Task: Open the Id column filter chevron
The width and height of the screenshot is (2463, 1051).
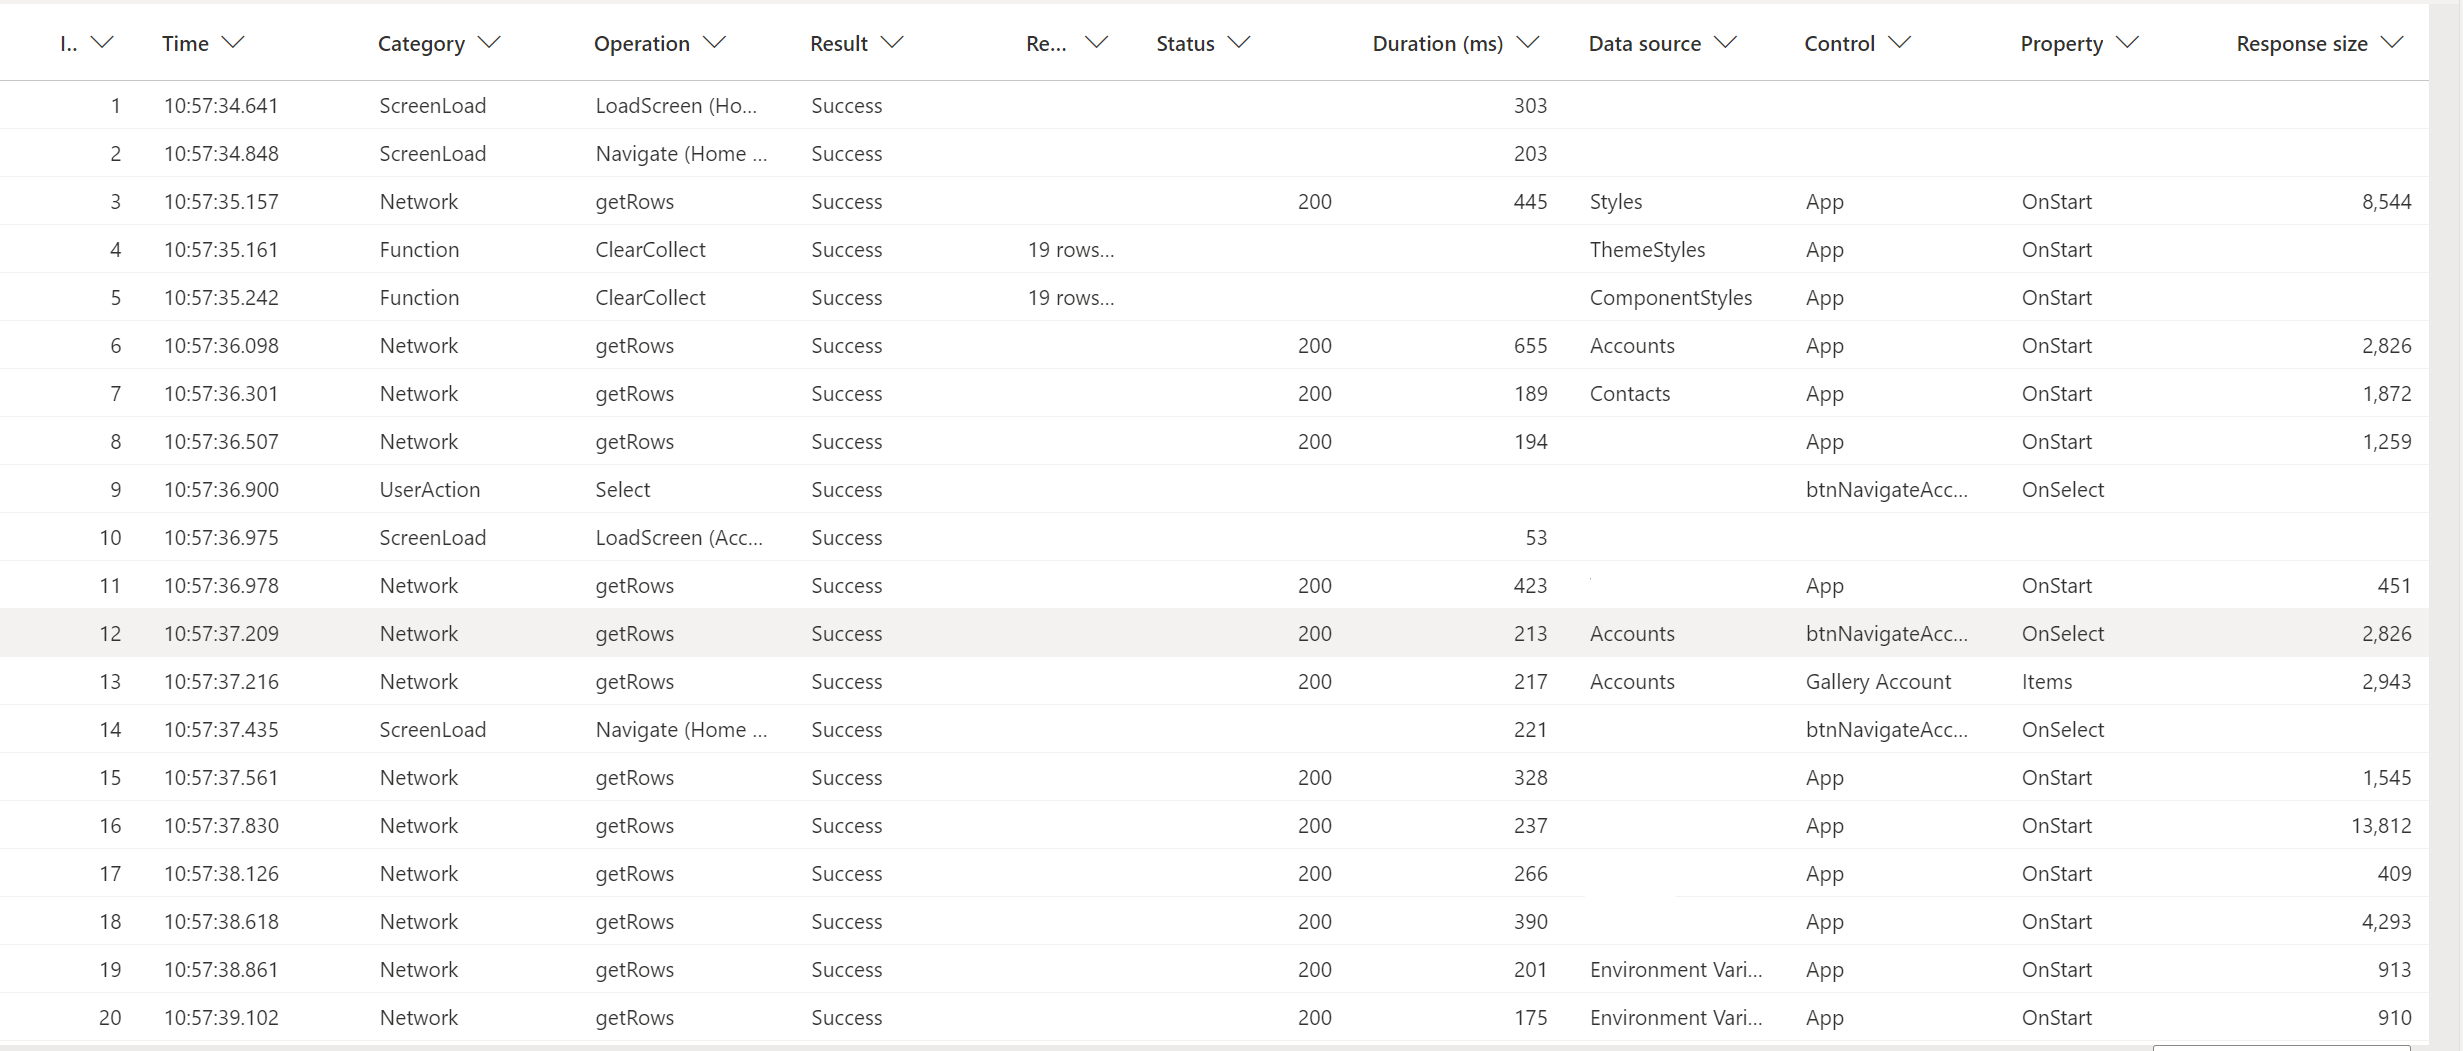Action: [x=102, y=42]
